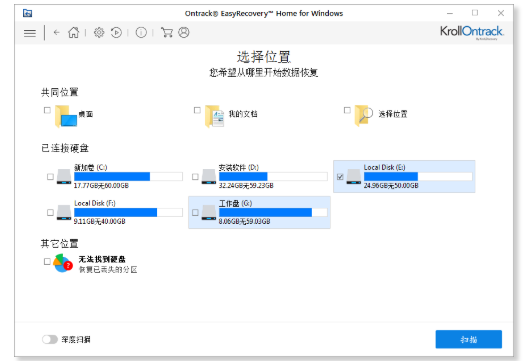Screen dimensions: 527x361
Task: Click the Local Disk (F:) label
Action: (95, 203)
